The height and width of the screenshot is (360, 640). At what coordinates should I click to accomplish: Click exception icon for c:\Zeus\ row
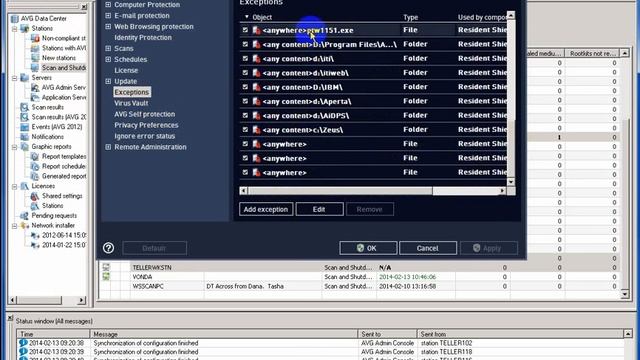256,130
